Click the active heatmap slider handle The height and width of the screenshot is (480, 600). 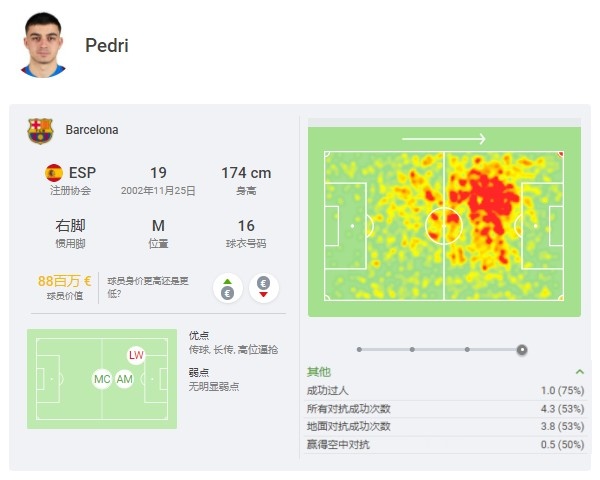point(522,350)
